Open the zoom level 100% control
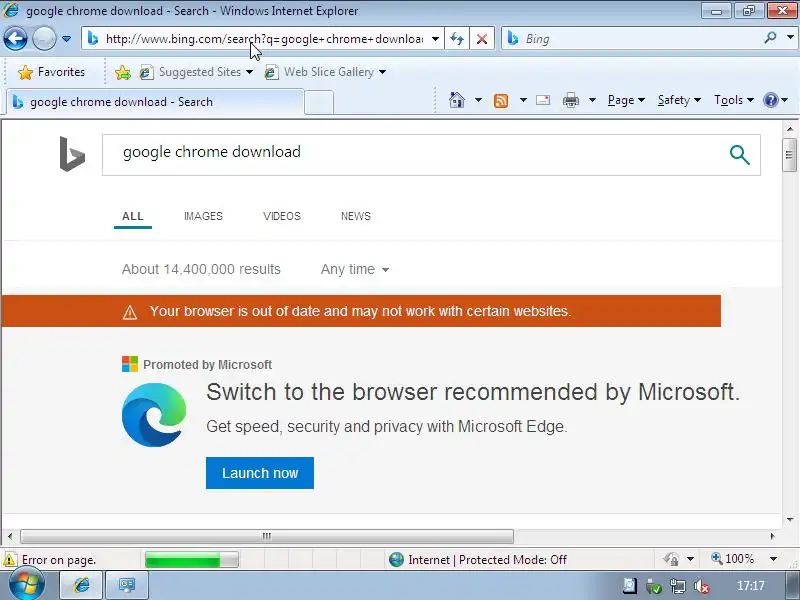The width and height of the screenshot is (800, 600). click(733, 559)
